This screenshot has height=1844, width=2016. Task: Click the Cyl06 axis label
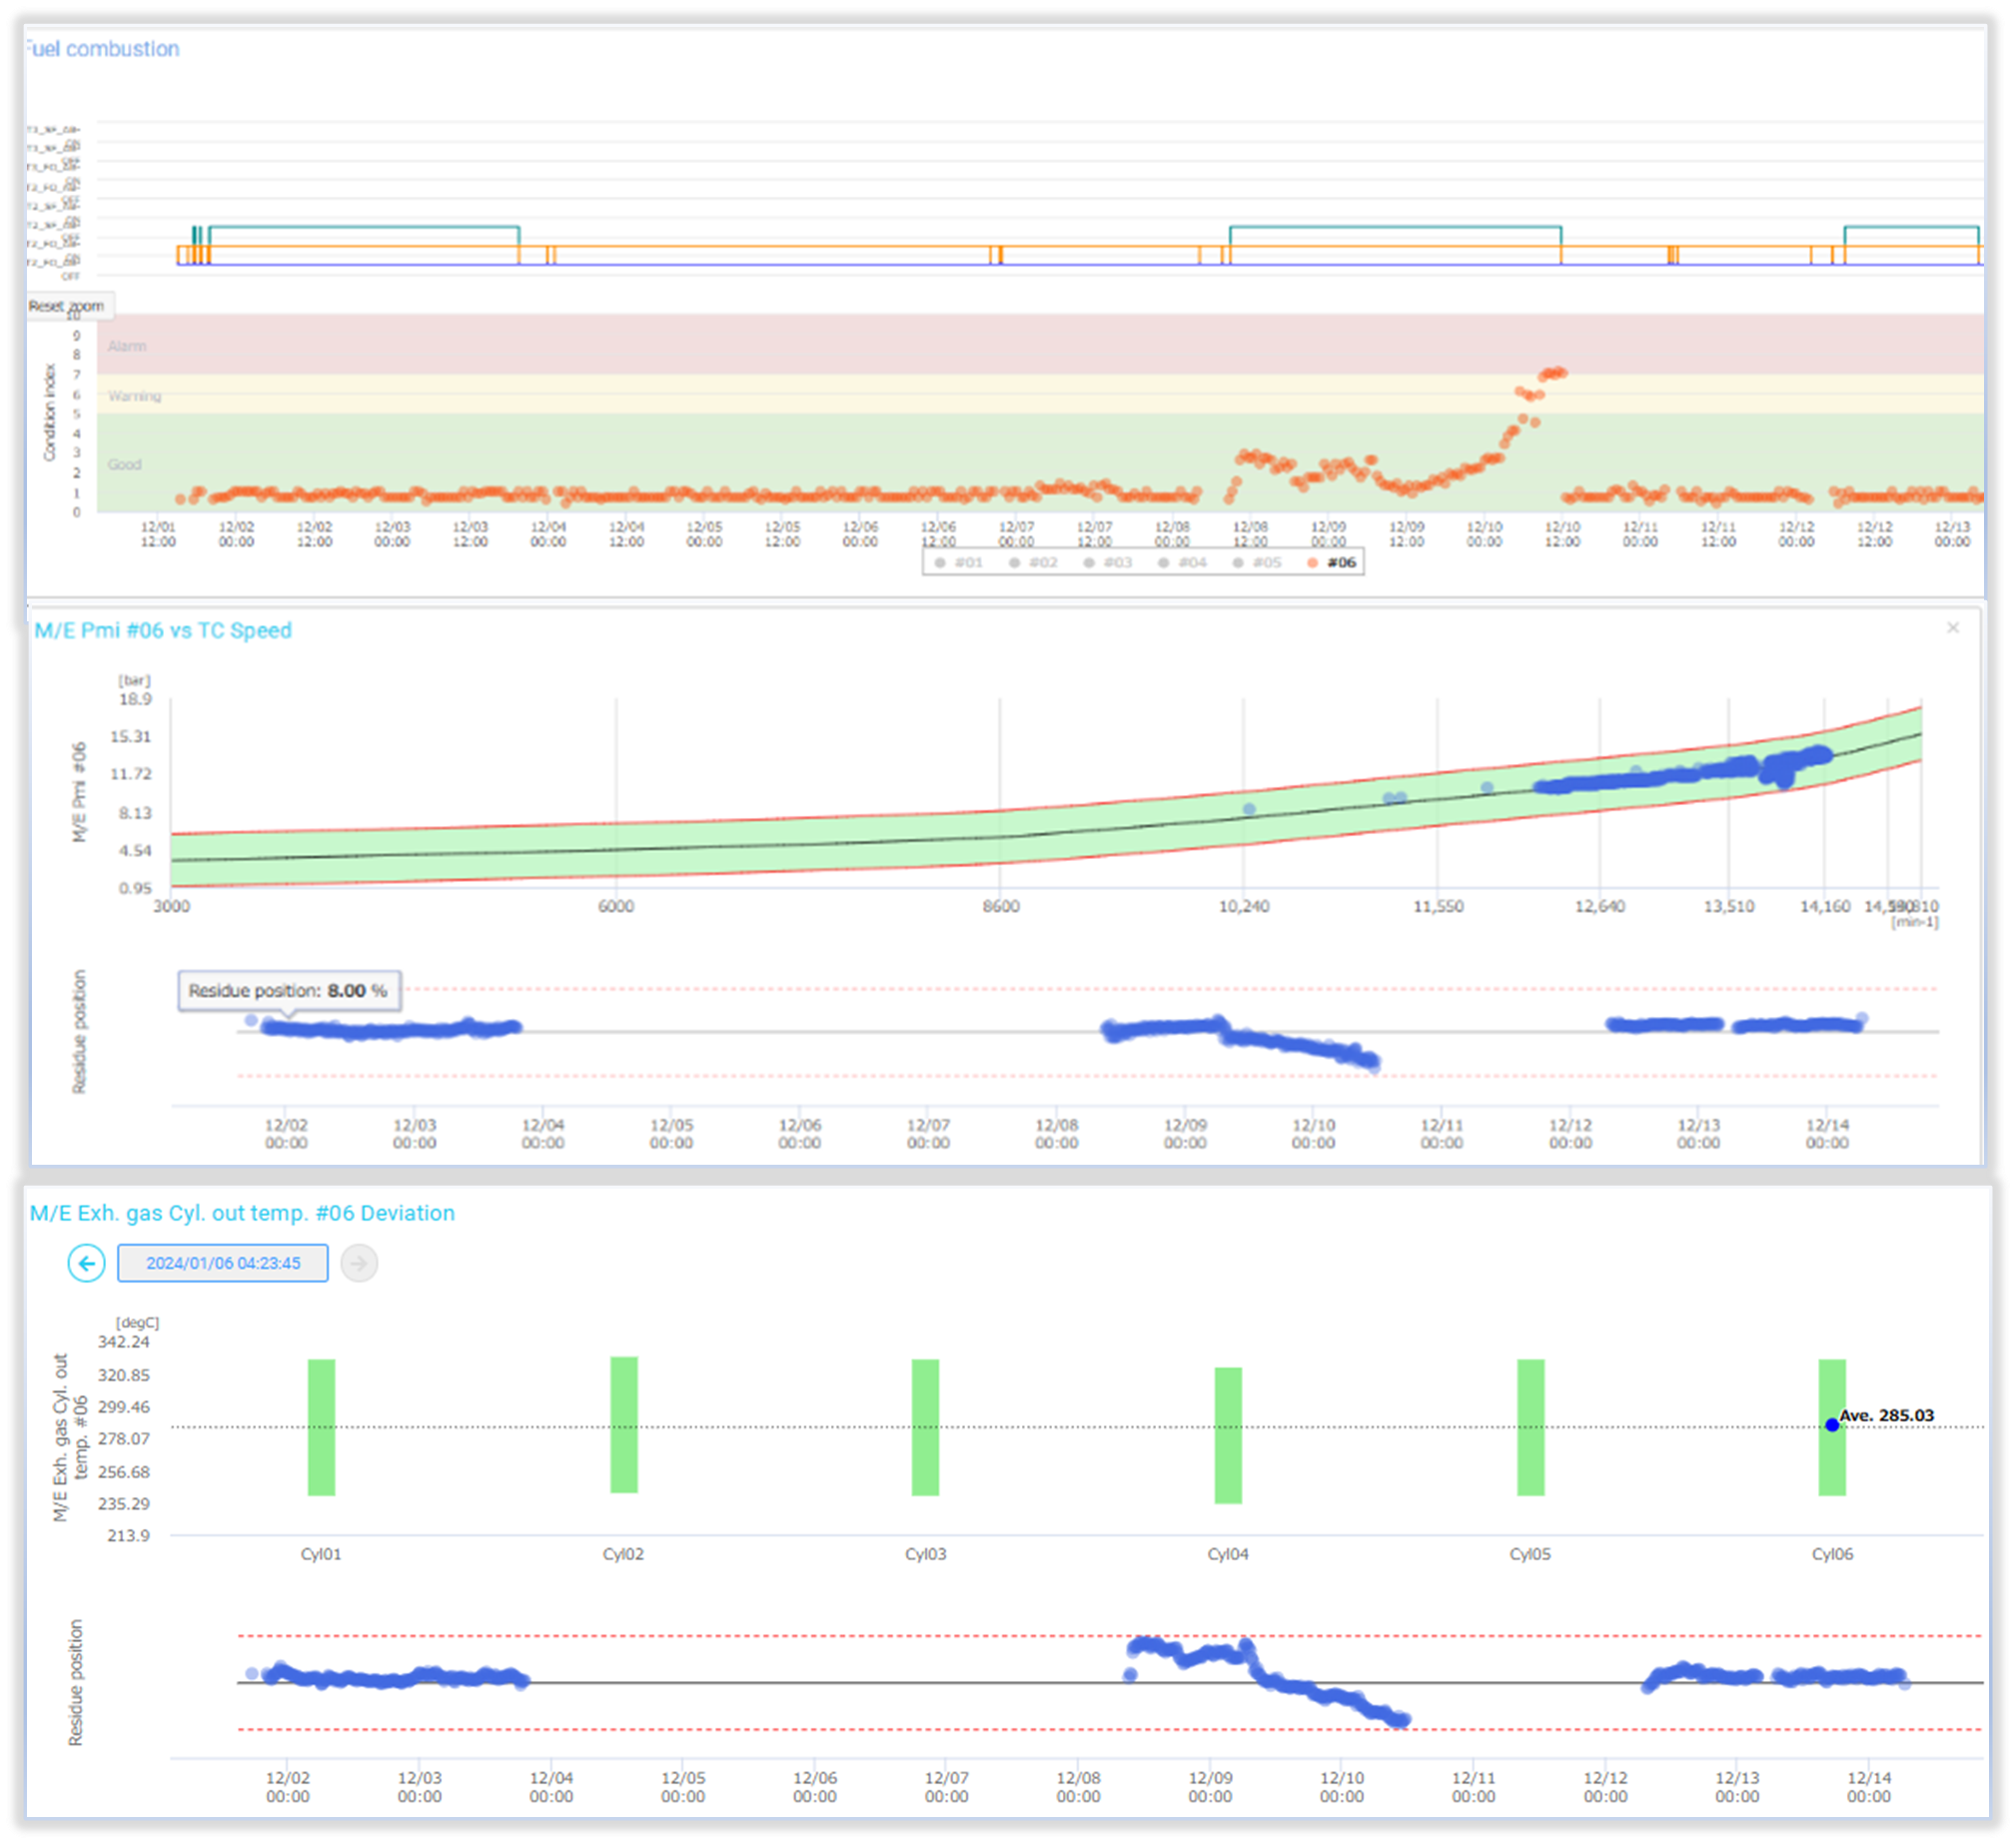pos(1833,1555)
